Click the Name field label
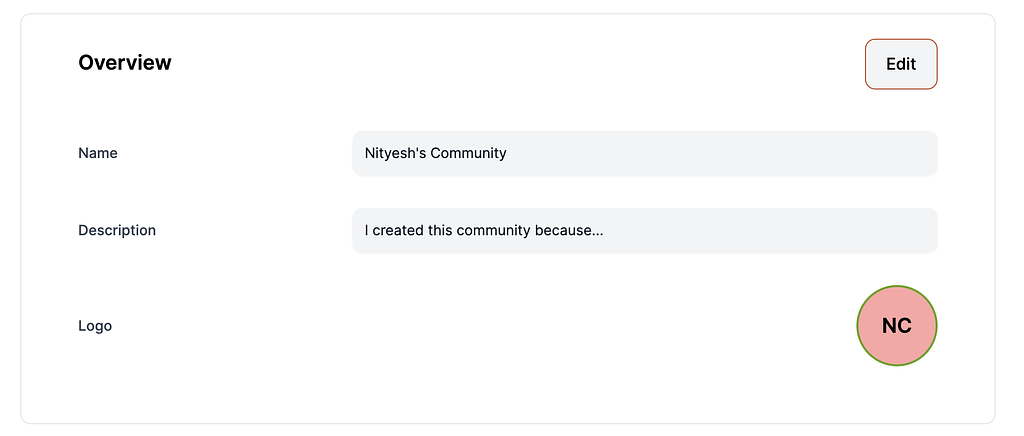 pyautogui.click(x=98, y=153)
